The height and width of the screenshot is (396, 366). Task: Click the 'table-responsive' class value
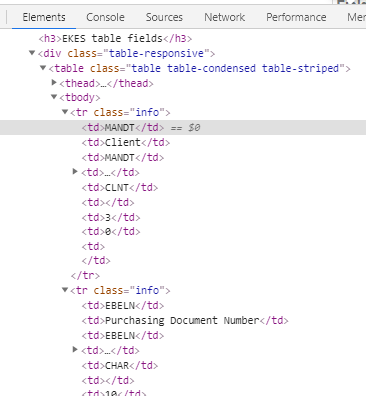(156, 53)
